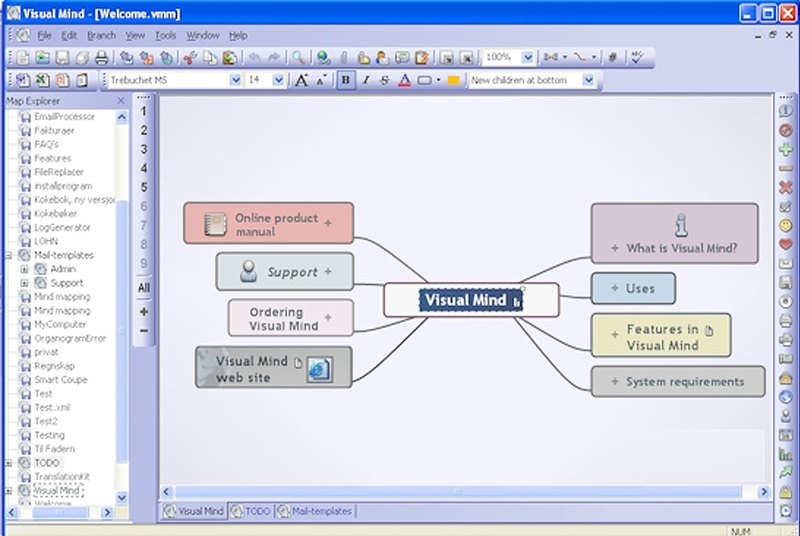Open the Branch menu
Screen dimensions: 800x536
point(102,35)
